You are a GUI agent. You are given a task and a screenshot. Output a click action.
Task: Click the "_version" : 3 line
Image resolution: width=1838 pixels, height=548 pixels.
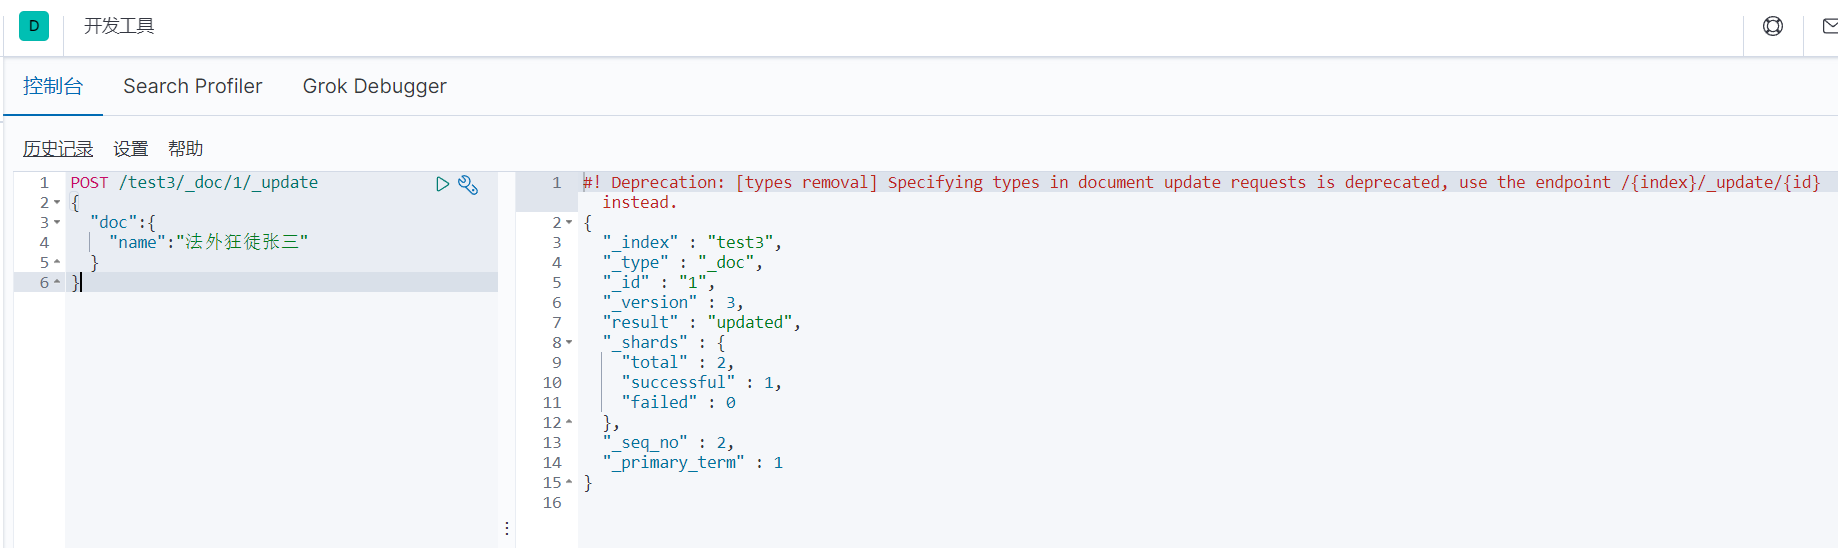pyautogui.click(x=673, y=302)
